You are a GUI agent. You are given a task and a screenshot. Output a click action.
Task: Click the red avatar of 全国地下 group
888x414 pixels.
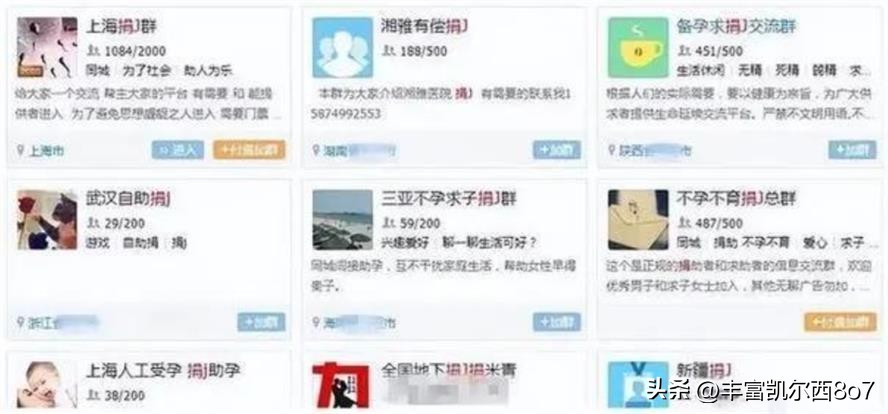tap(343, 385)
